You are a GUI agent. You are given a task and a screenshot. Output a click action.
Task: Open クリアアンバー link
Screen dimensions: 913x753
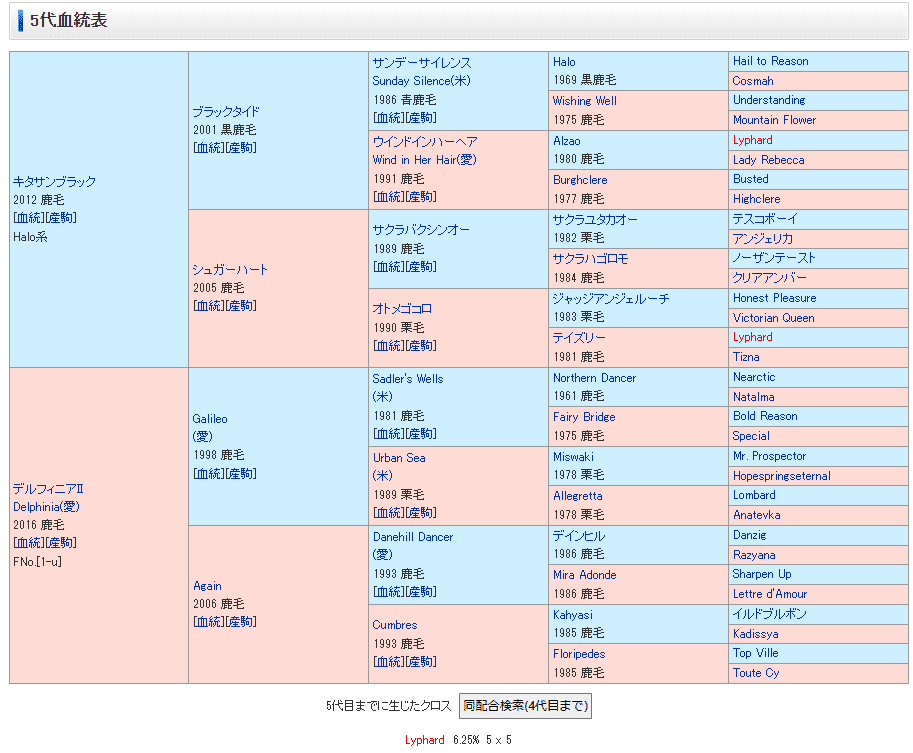pyautogui.click(x=770, y=278)
